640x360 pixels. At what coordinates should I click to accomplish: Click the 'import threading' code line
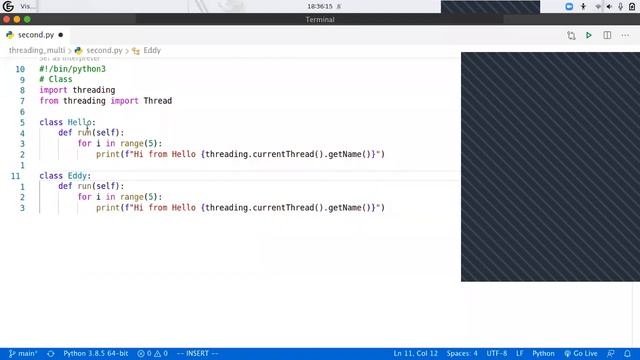click(77, 90)
